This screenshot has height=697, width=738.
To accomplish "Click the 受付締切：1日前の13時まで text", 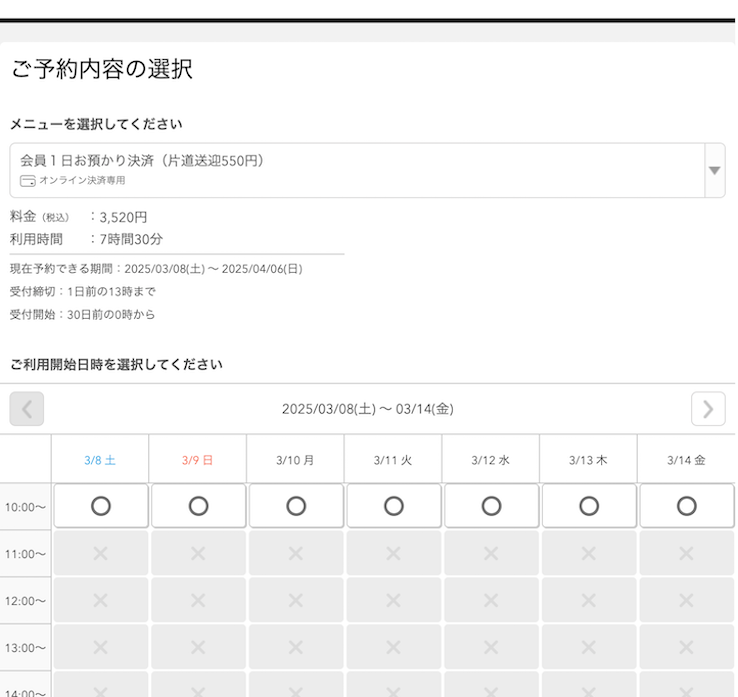I will (x=83, y=291).
